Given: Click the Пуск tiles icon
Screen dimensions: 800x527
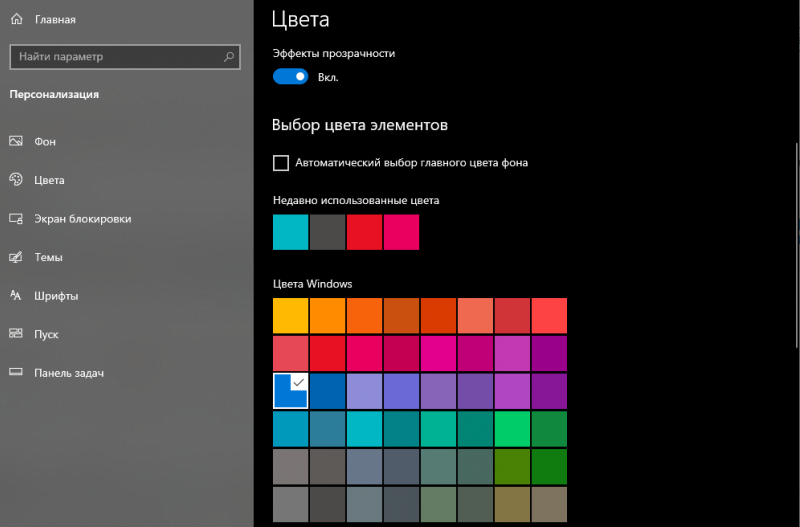Looking at the screenshot, I should click(x=16, y=334).
